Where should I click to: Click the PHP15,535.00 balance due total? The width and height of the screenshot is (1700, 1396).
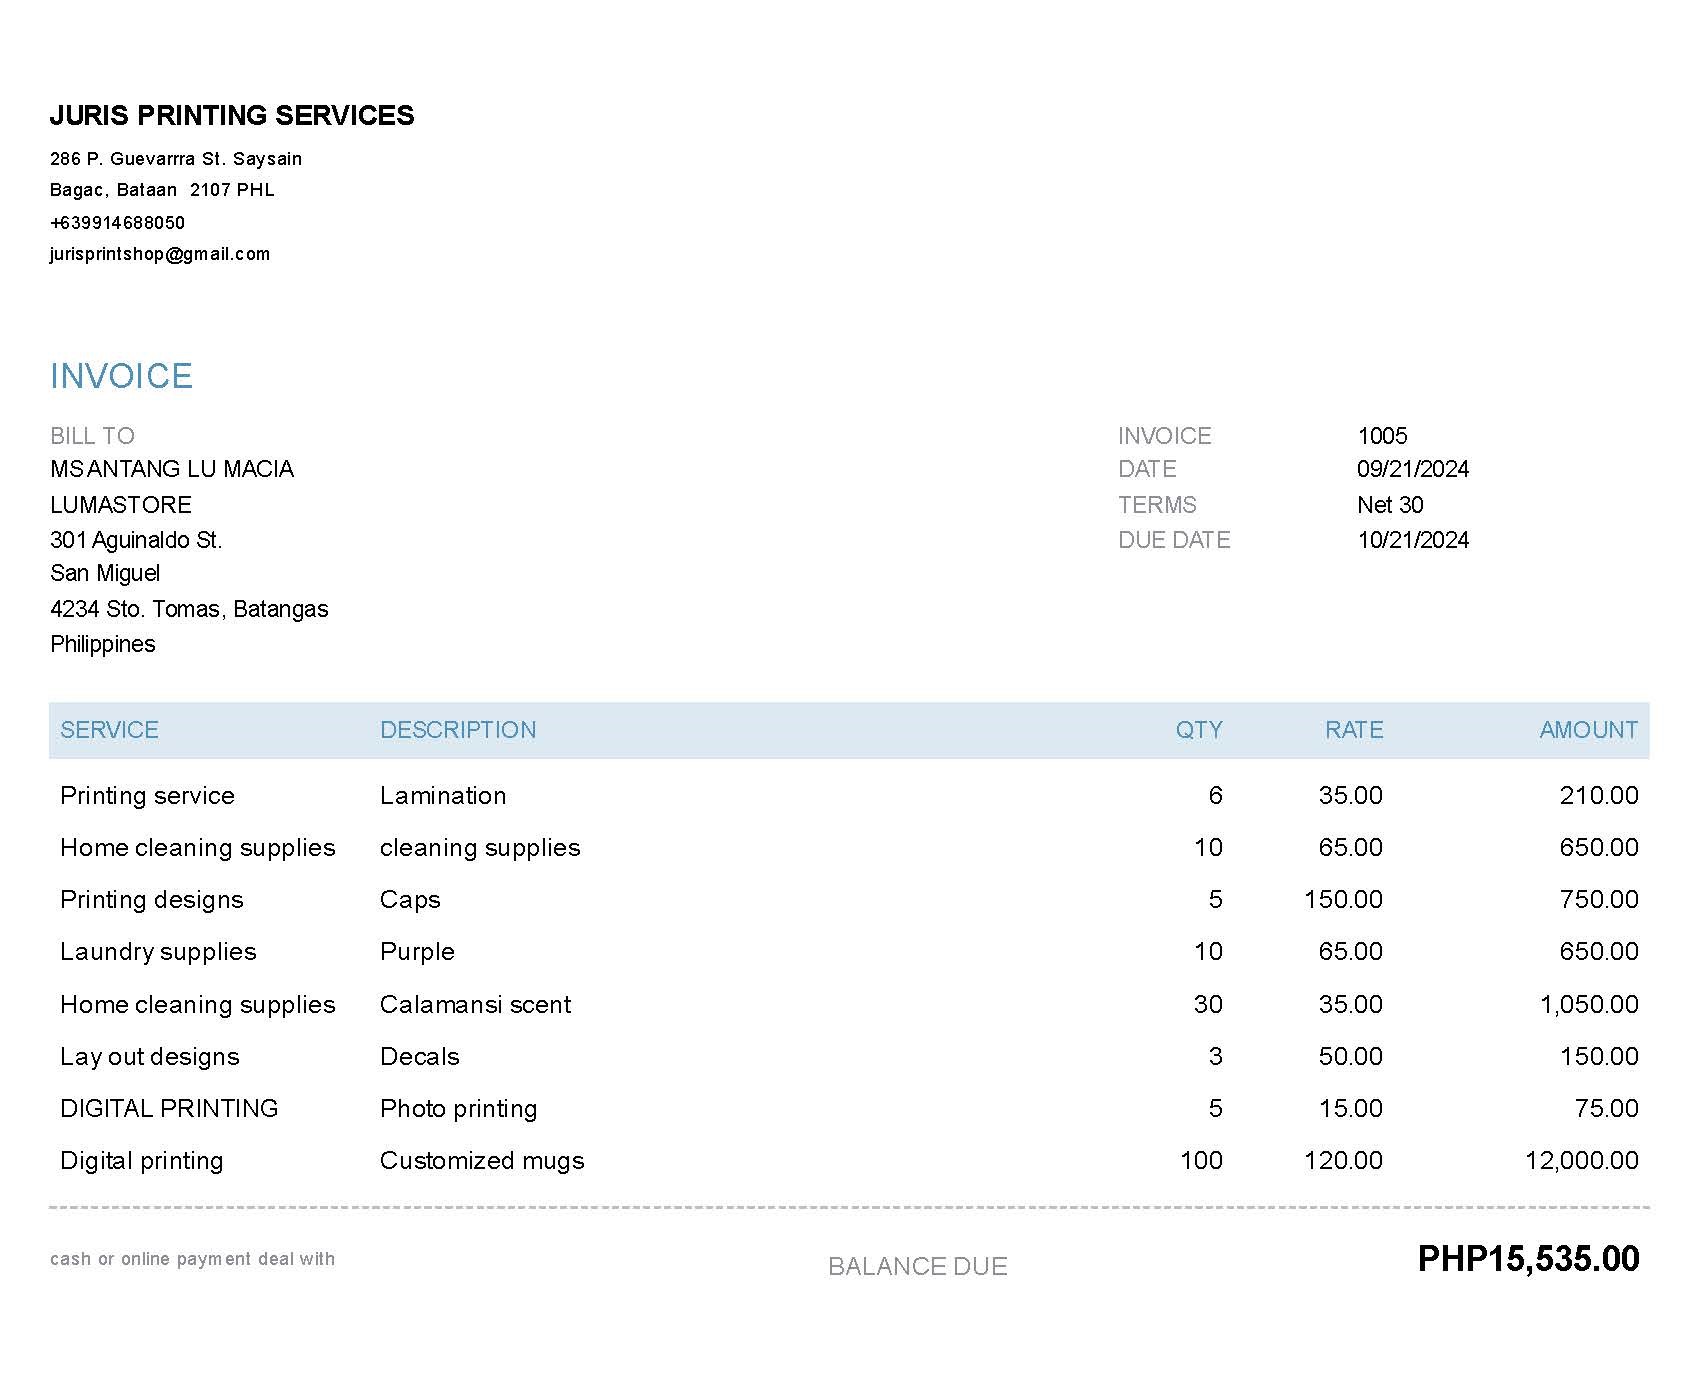tap(1528, 1259)
